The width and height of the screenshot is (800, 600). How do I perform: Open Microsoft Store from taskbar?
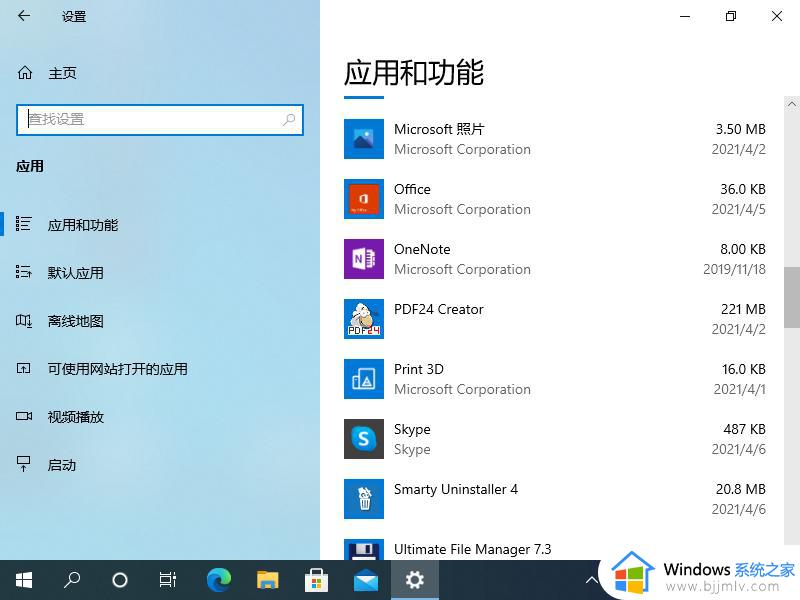(x=316, y=580)
